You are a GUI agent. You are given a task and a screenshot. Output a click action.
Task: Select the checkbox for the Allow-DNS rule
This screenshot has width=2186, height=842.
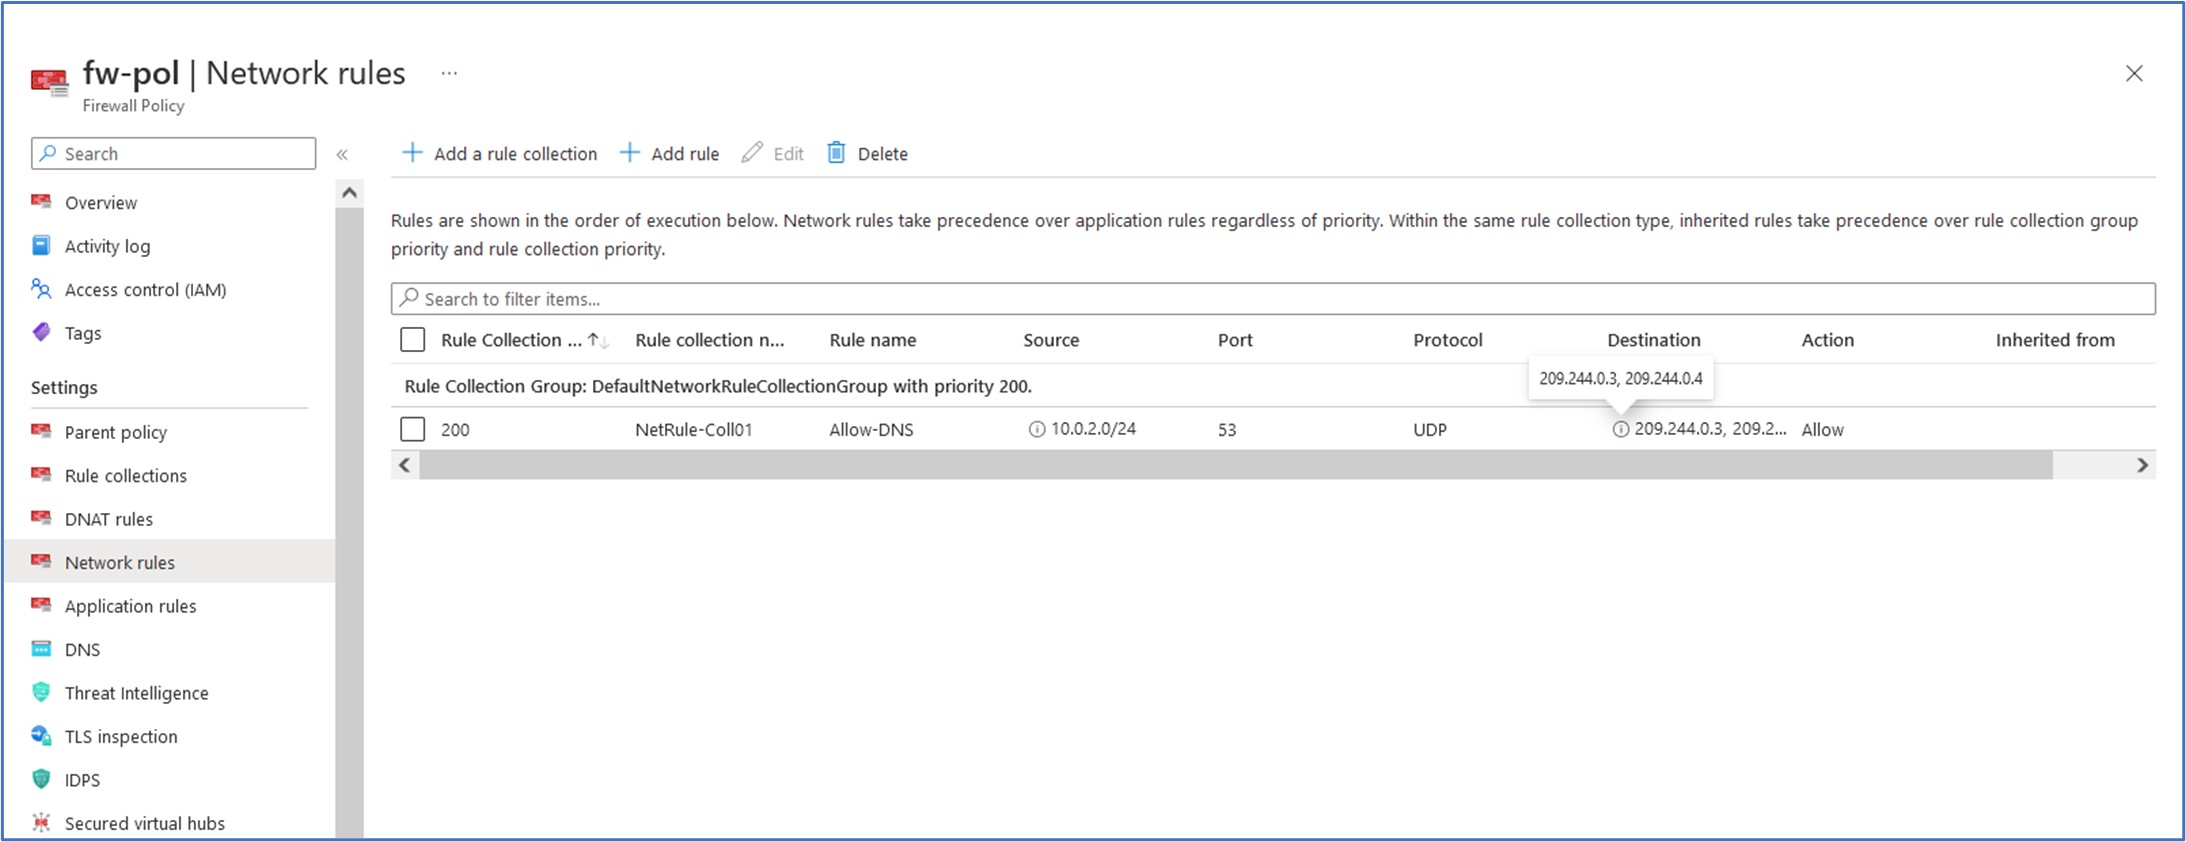[412, 429]
